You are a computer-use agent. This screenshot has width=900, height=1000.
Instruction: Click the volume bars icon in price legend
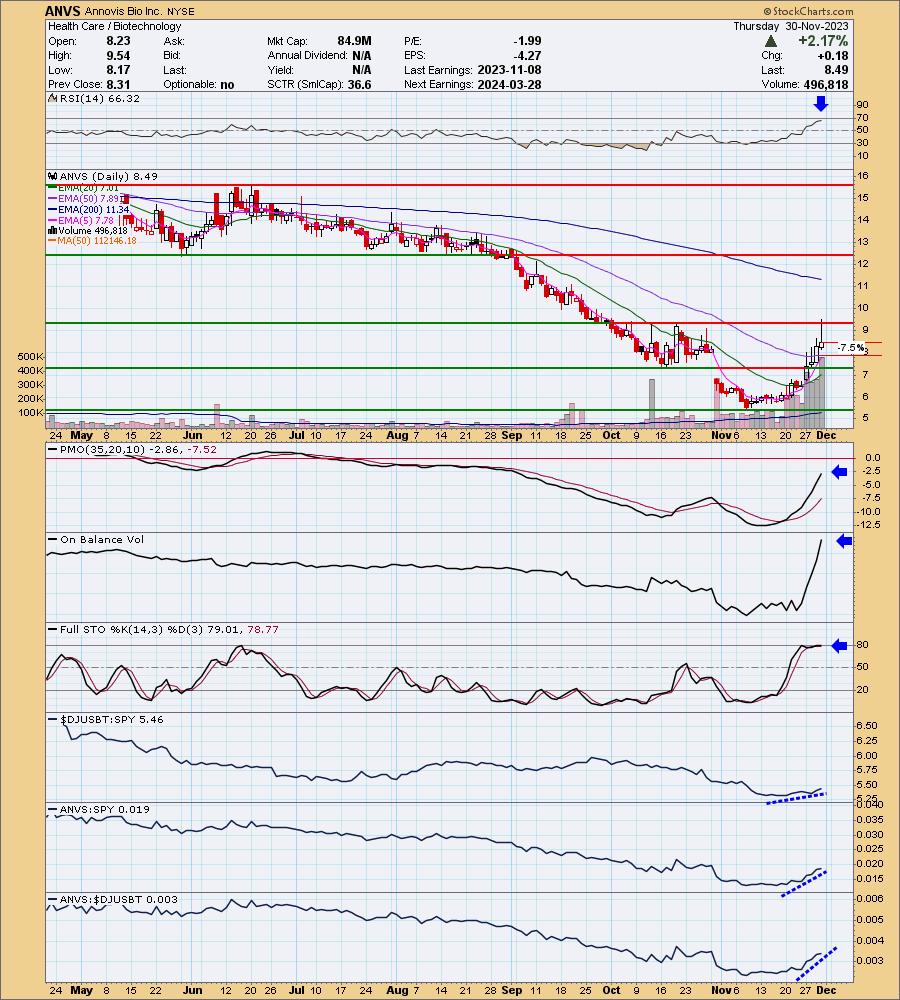point(52,231)
